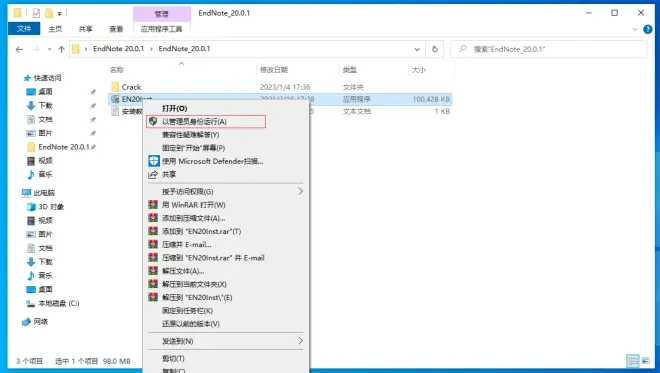Go up one folder level
Image resolution: width=660 pixels, height=373 pixels.
61,49
